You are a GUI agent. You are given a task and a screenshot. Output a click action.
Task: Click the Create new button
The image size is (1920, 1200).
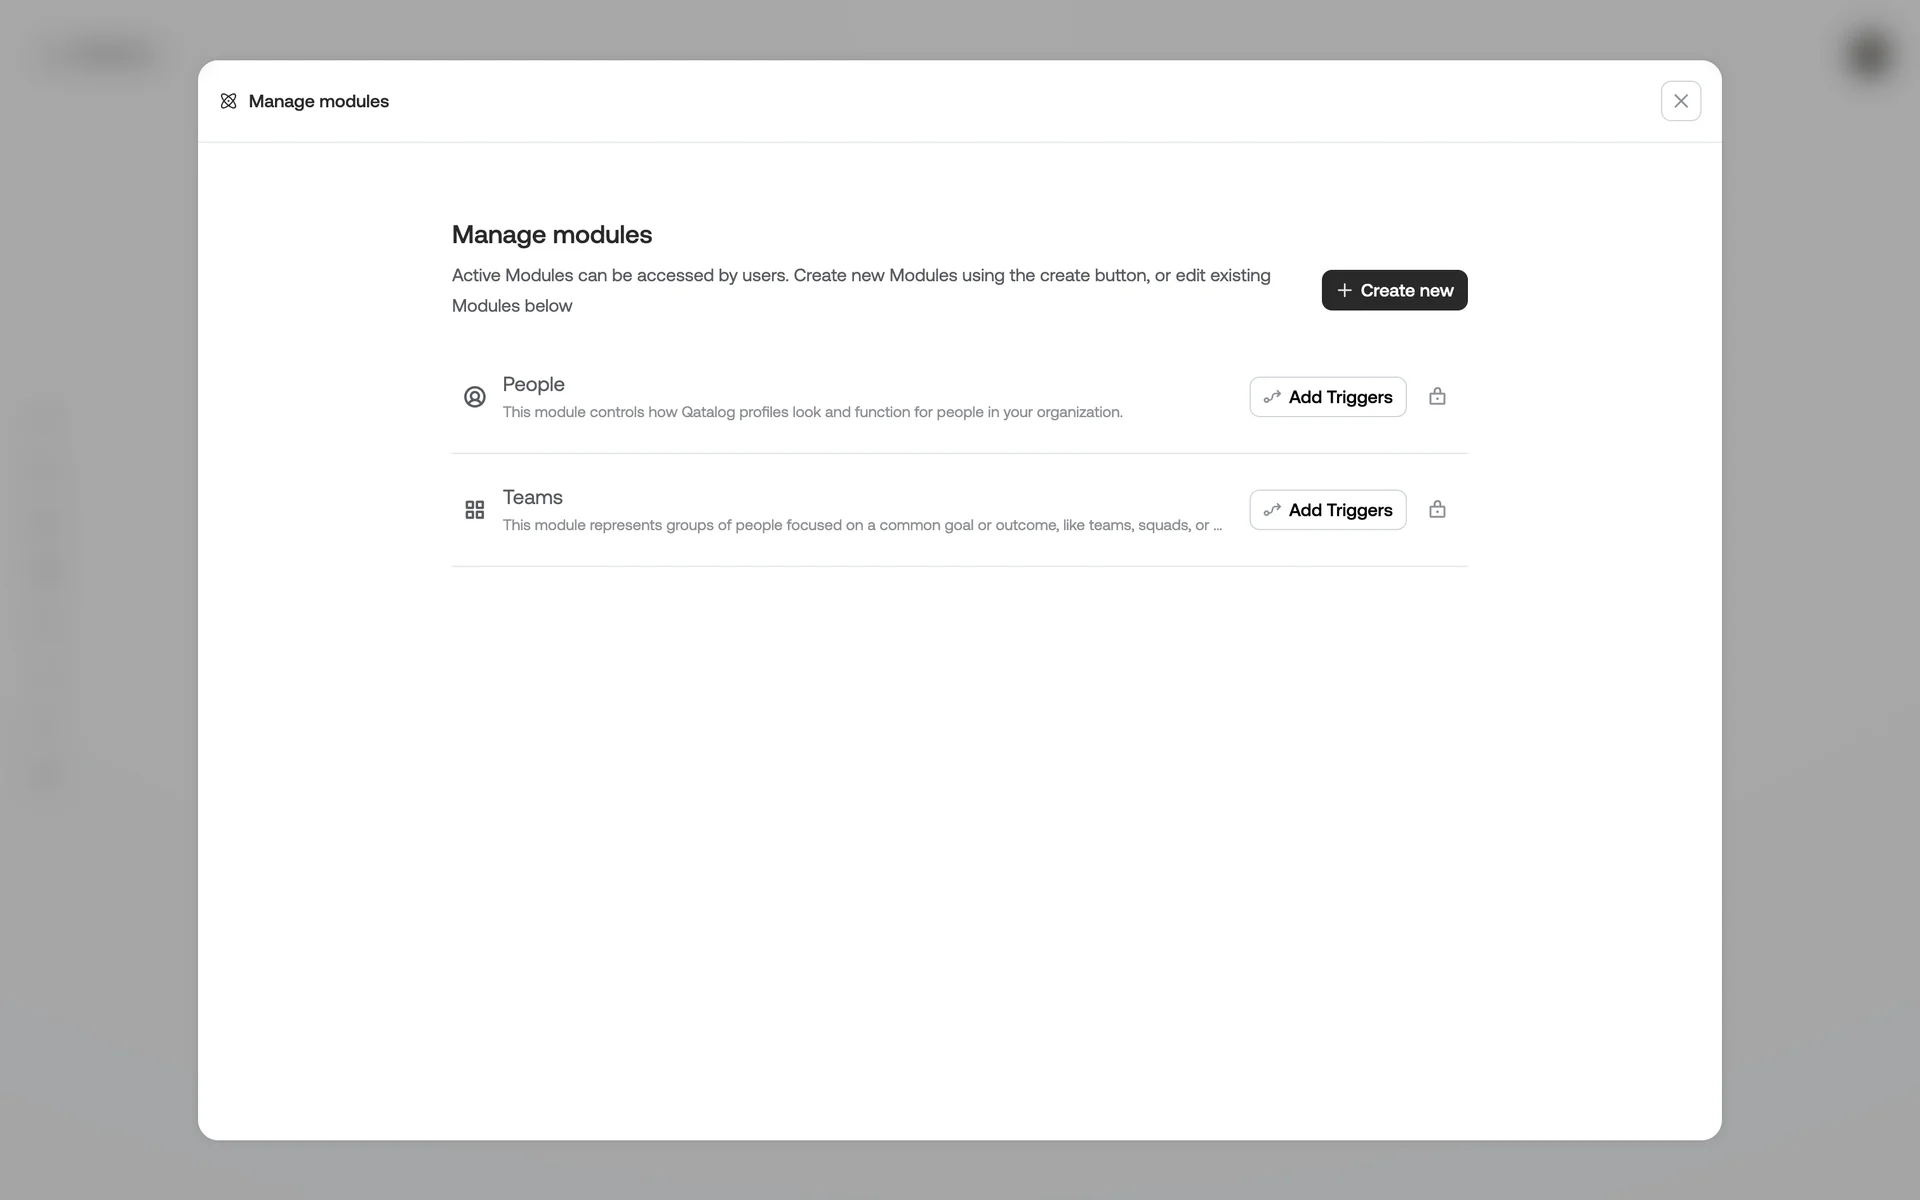point(1394,290)
